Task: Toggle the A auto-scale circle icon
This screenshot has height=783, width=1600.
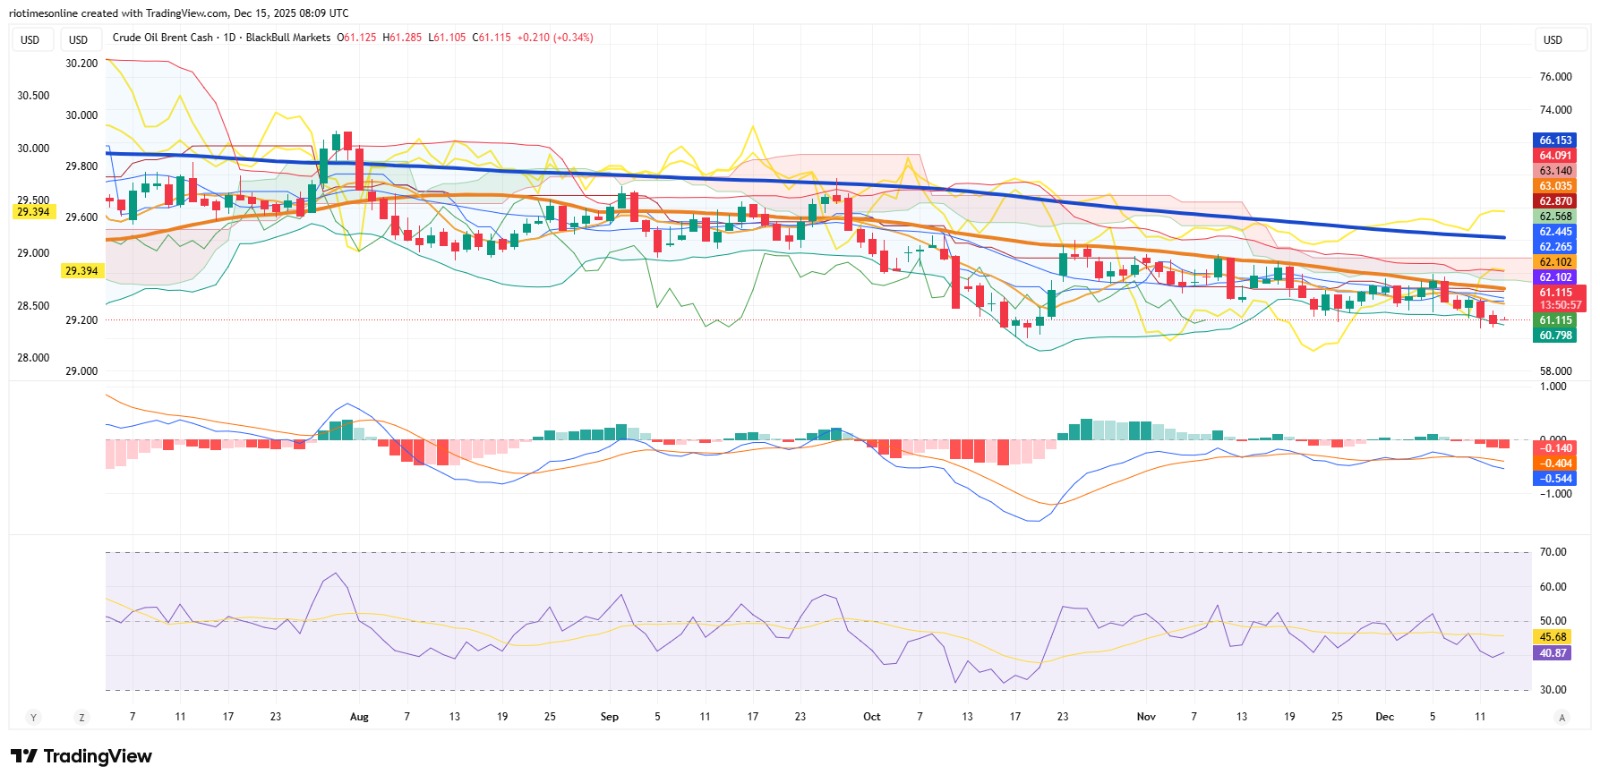Action: pos(1561,717)
